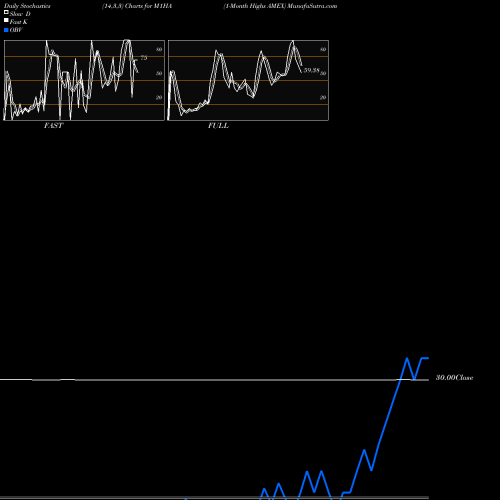Select the 'Fast K' legend label

(x=19, y=22)
